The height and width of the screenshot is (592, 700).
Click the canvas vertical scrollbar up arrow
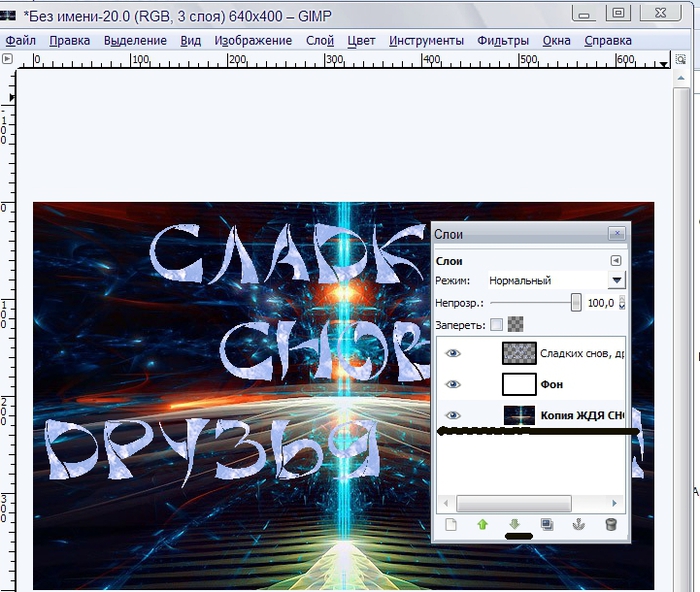point(681,78)
